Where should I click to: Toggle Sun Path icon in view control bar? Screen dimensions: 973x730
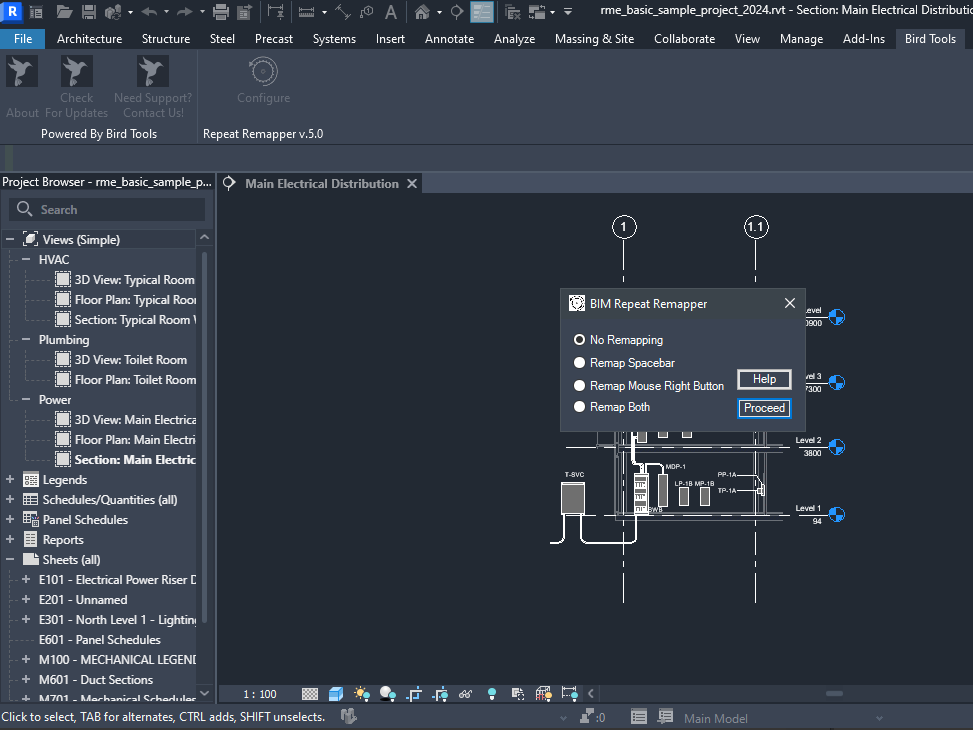[362, 694]
